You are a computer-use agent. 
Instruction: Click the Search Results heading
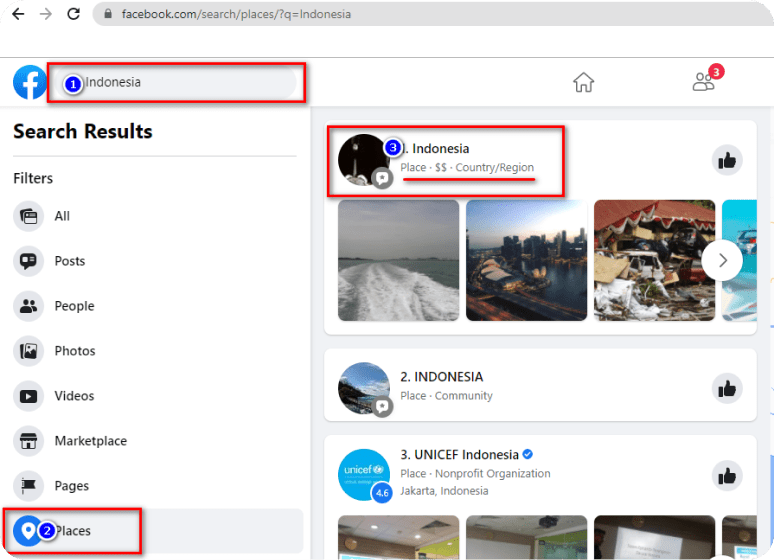(x=83, y=131)
